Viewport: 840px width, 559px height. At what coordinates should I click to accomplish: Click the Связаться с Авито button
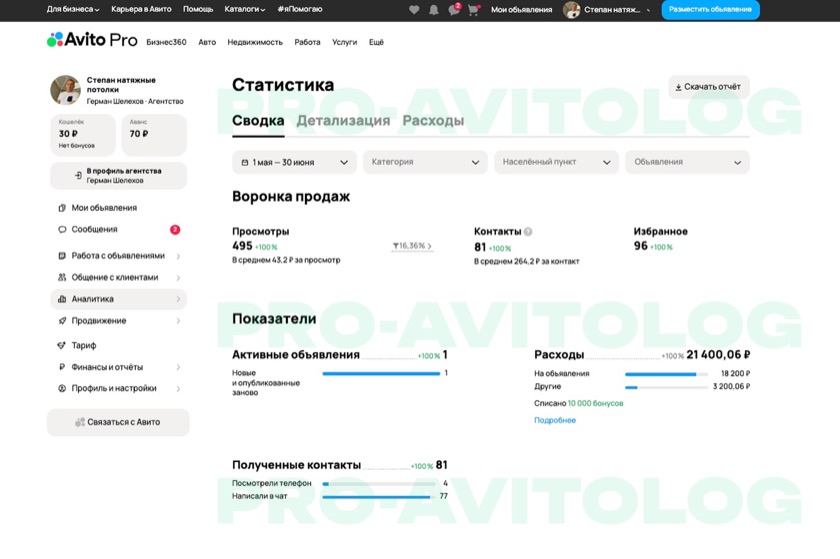pyautogui.click(x=118, y=422)
